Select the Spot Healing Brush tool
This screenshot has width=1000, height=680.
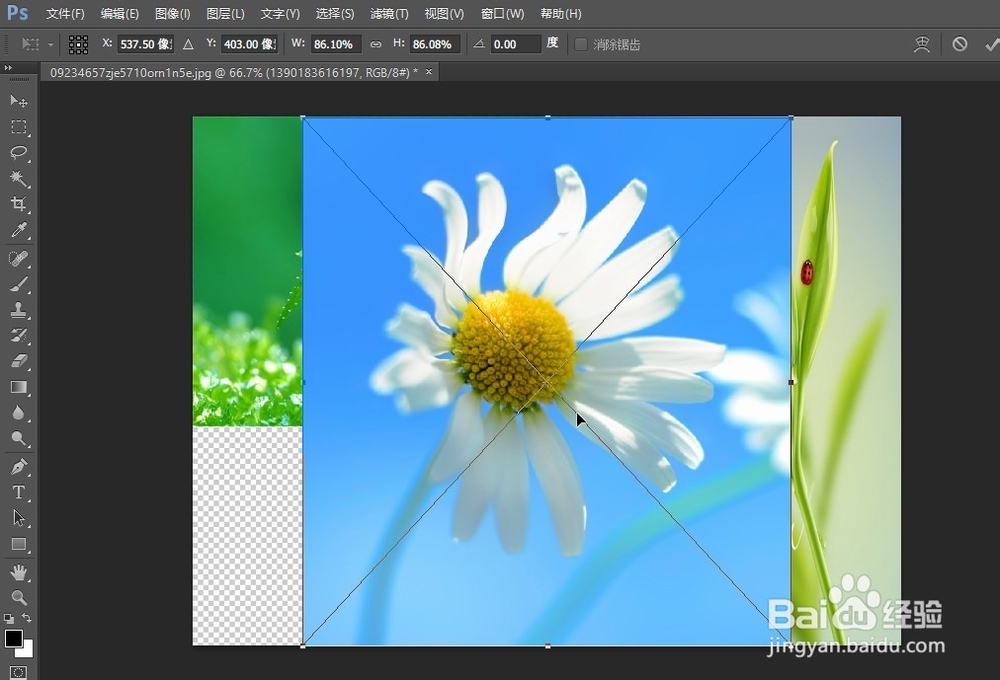18,258
